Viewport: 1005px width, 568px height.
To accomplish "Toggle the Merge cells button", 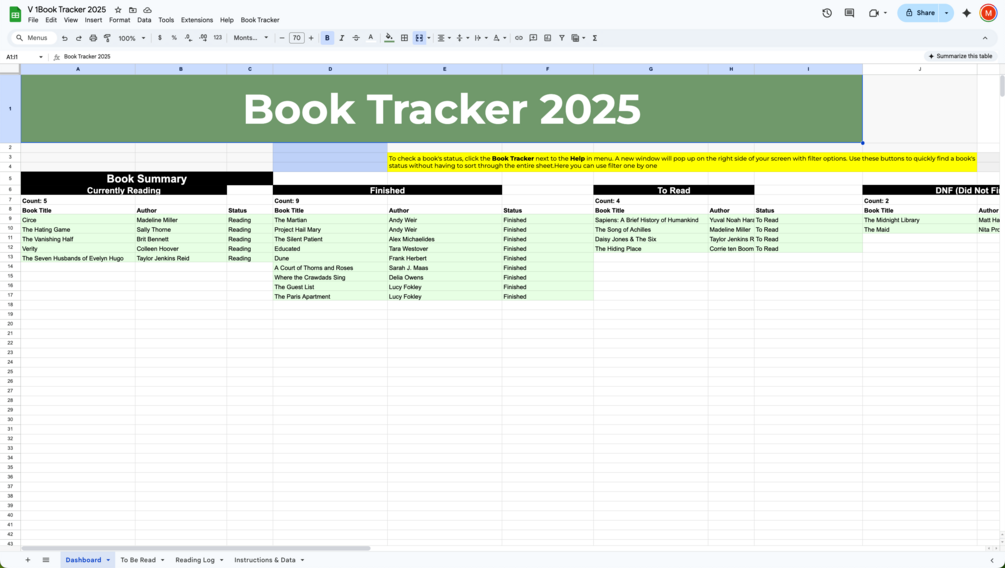I will 419,38.
